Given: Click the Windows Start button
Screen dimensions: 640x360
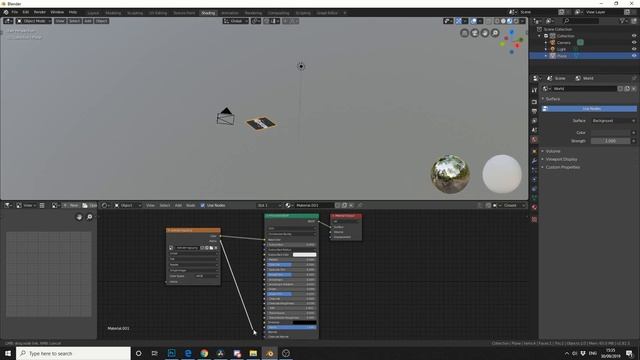Looking at the screenshot, I should (8, 353).
